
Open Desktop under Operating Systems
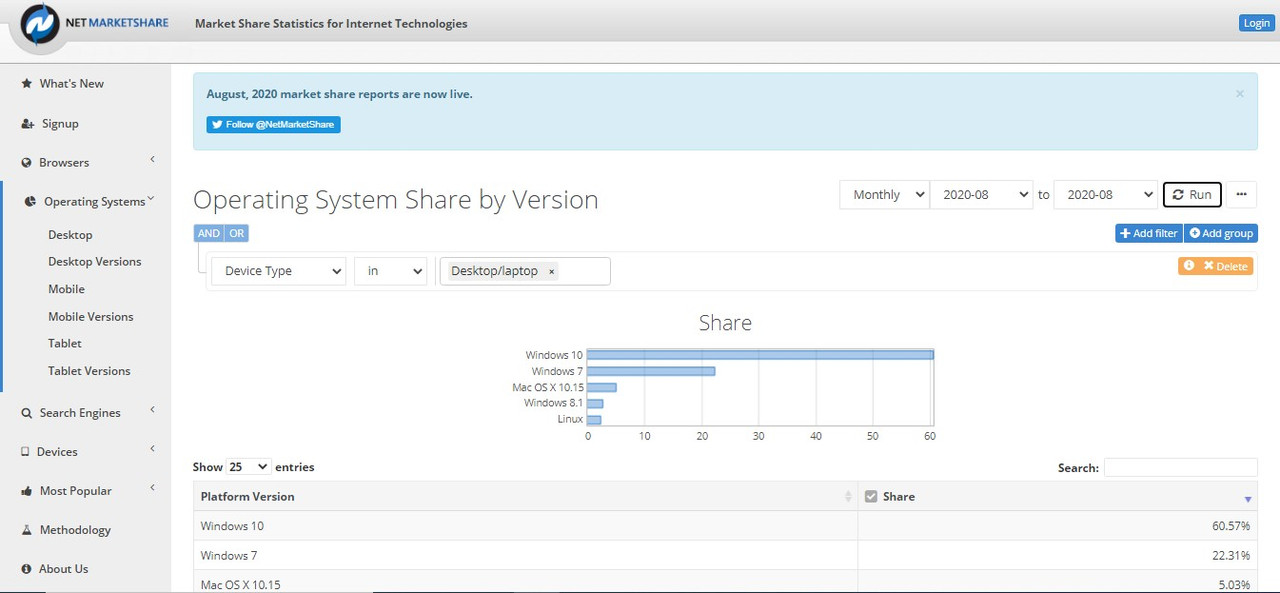pos(70,235)
